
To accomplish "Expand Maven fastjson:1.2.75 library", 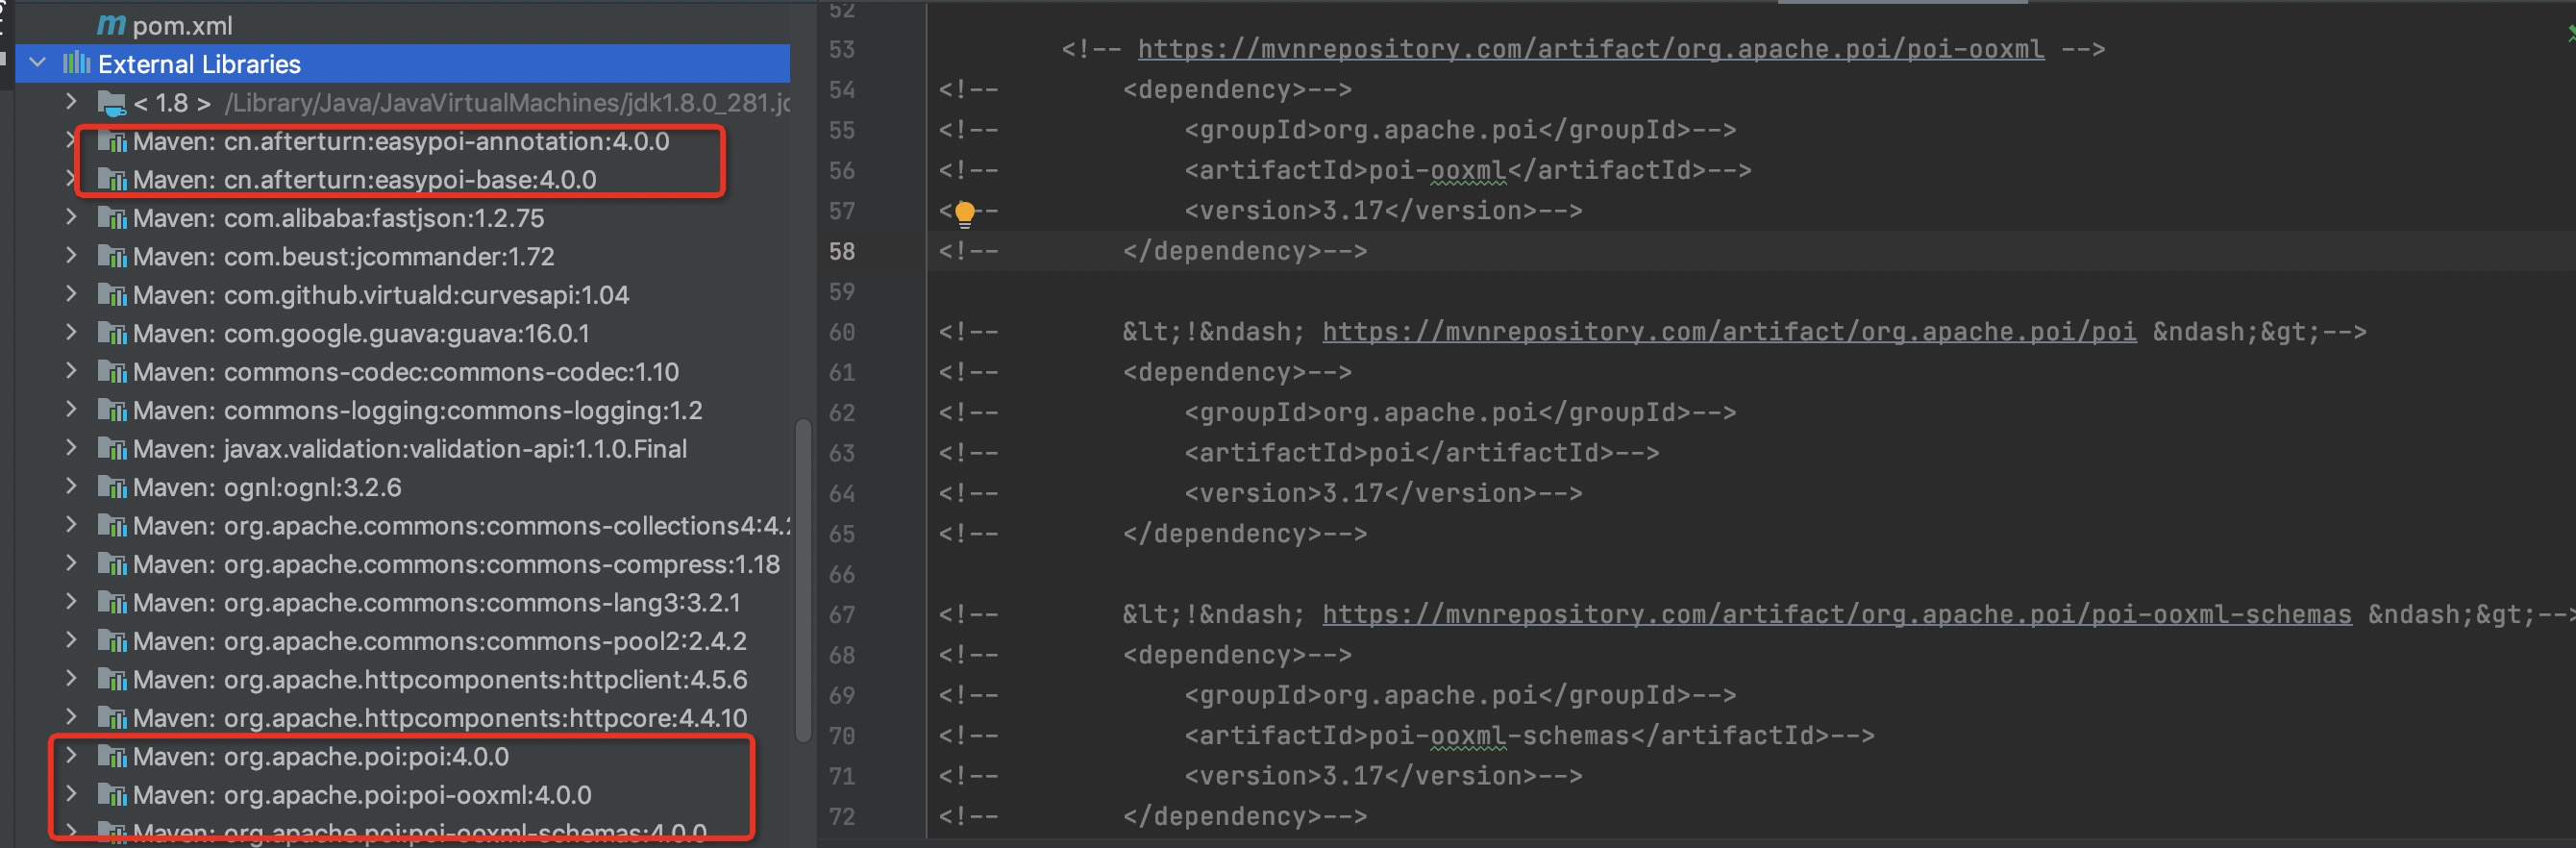I will point(71,216).
